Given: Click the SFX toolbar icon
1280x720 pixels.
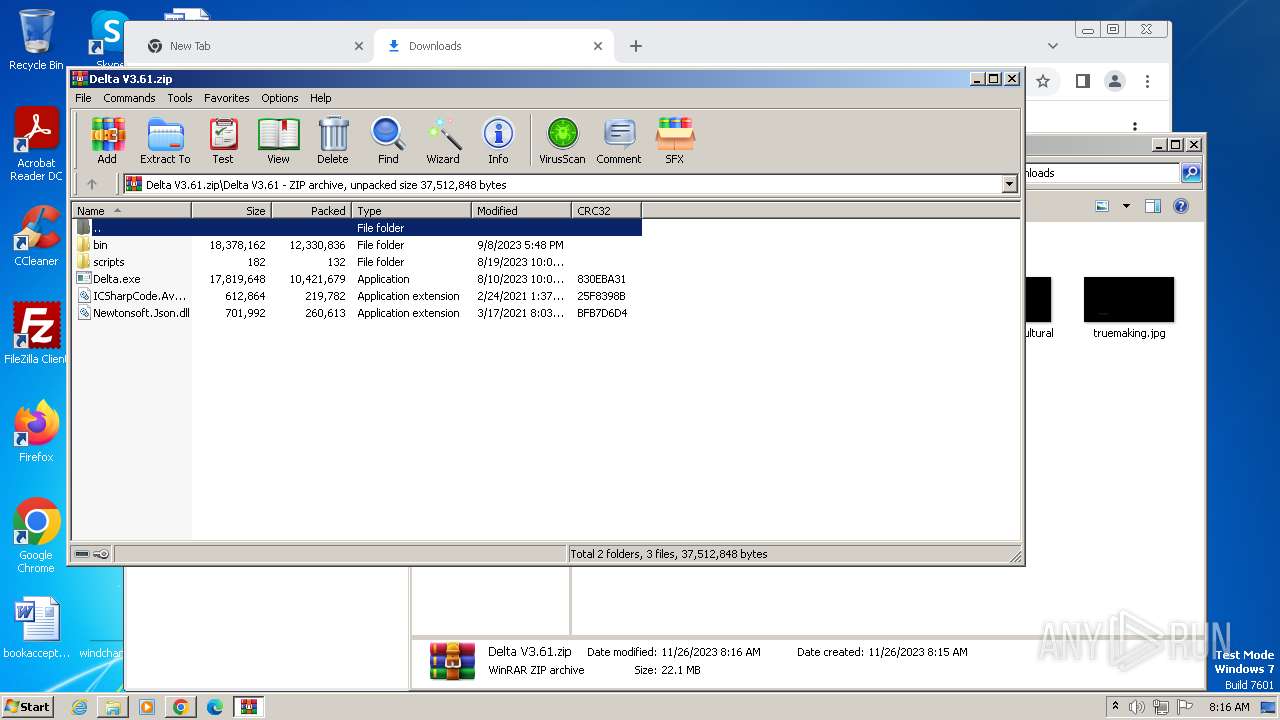Looking at the screenshot, I should [675, 140].
